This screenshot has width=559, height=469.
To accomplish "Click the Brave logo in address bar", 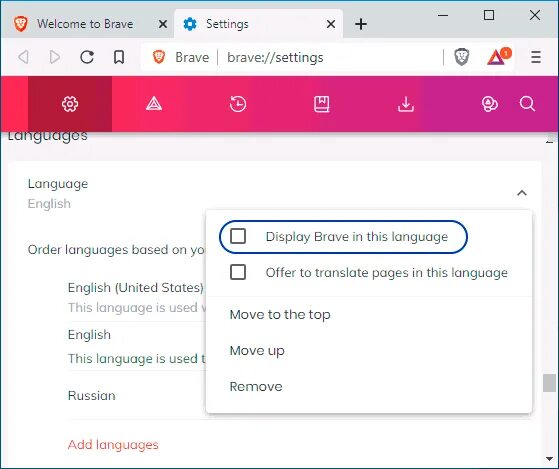I will coord(159,57).
